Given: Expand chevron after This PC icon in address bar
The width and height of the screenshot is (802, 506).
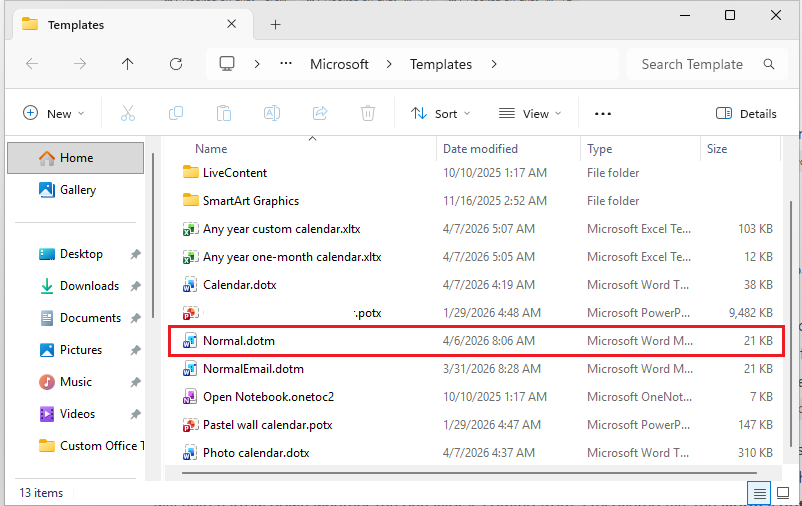Looking at the screenshot, I should pos(257,64).
